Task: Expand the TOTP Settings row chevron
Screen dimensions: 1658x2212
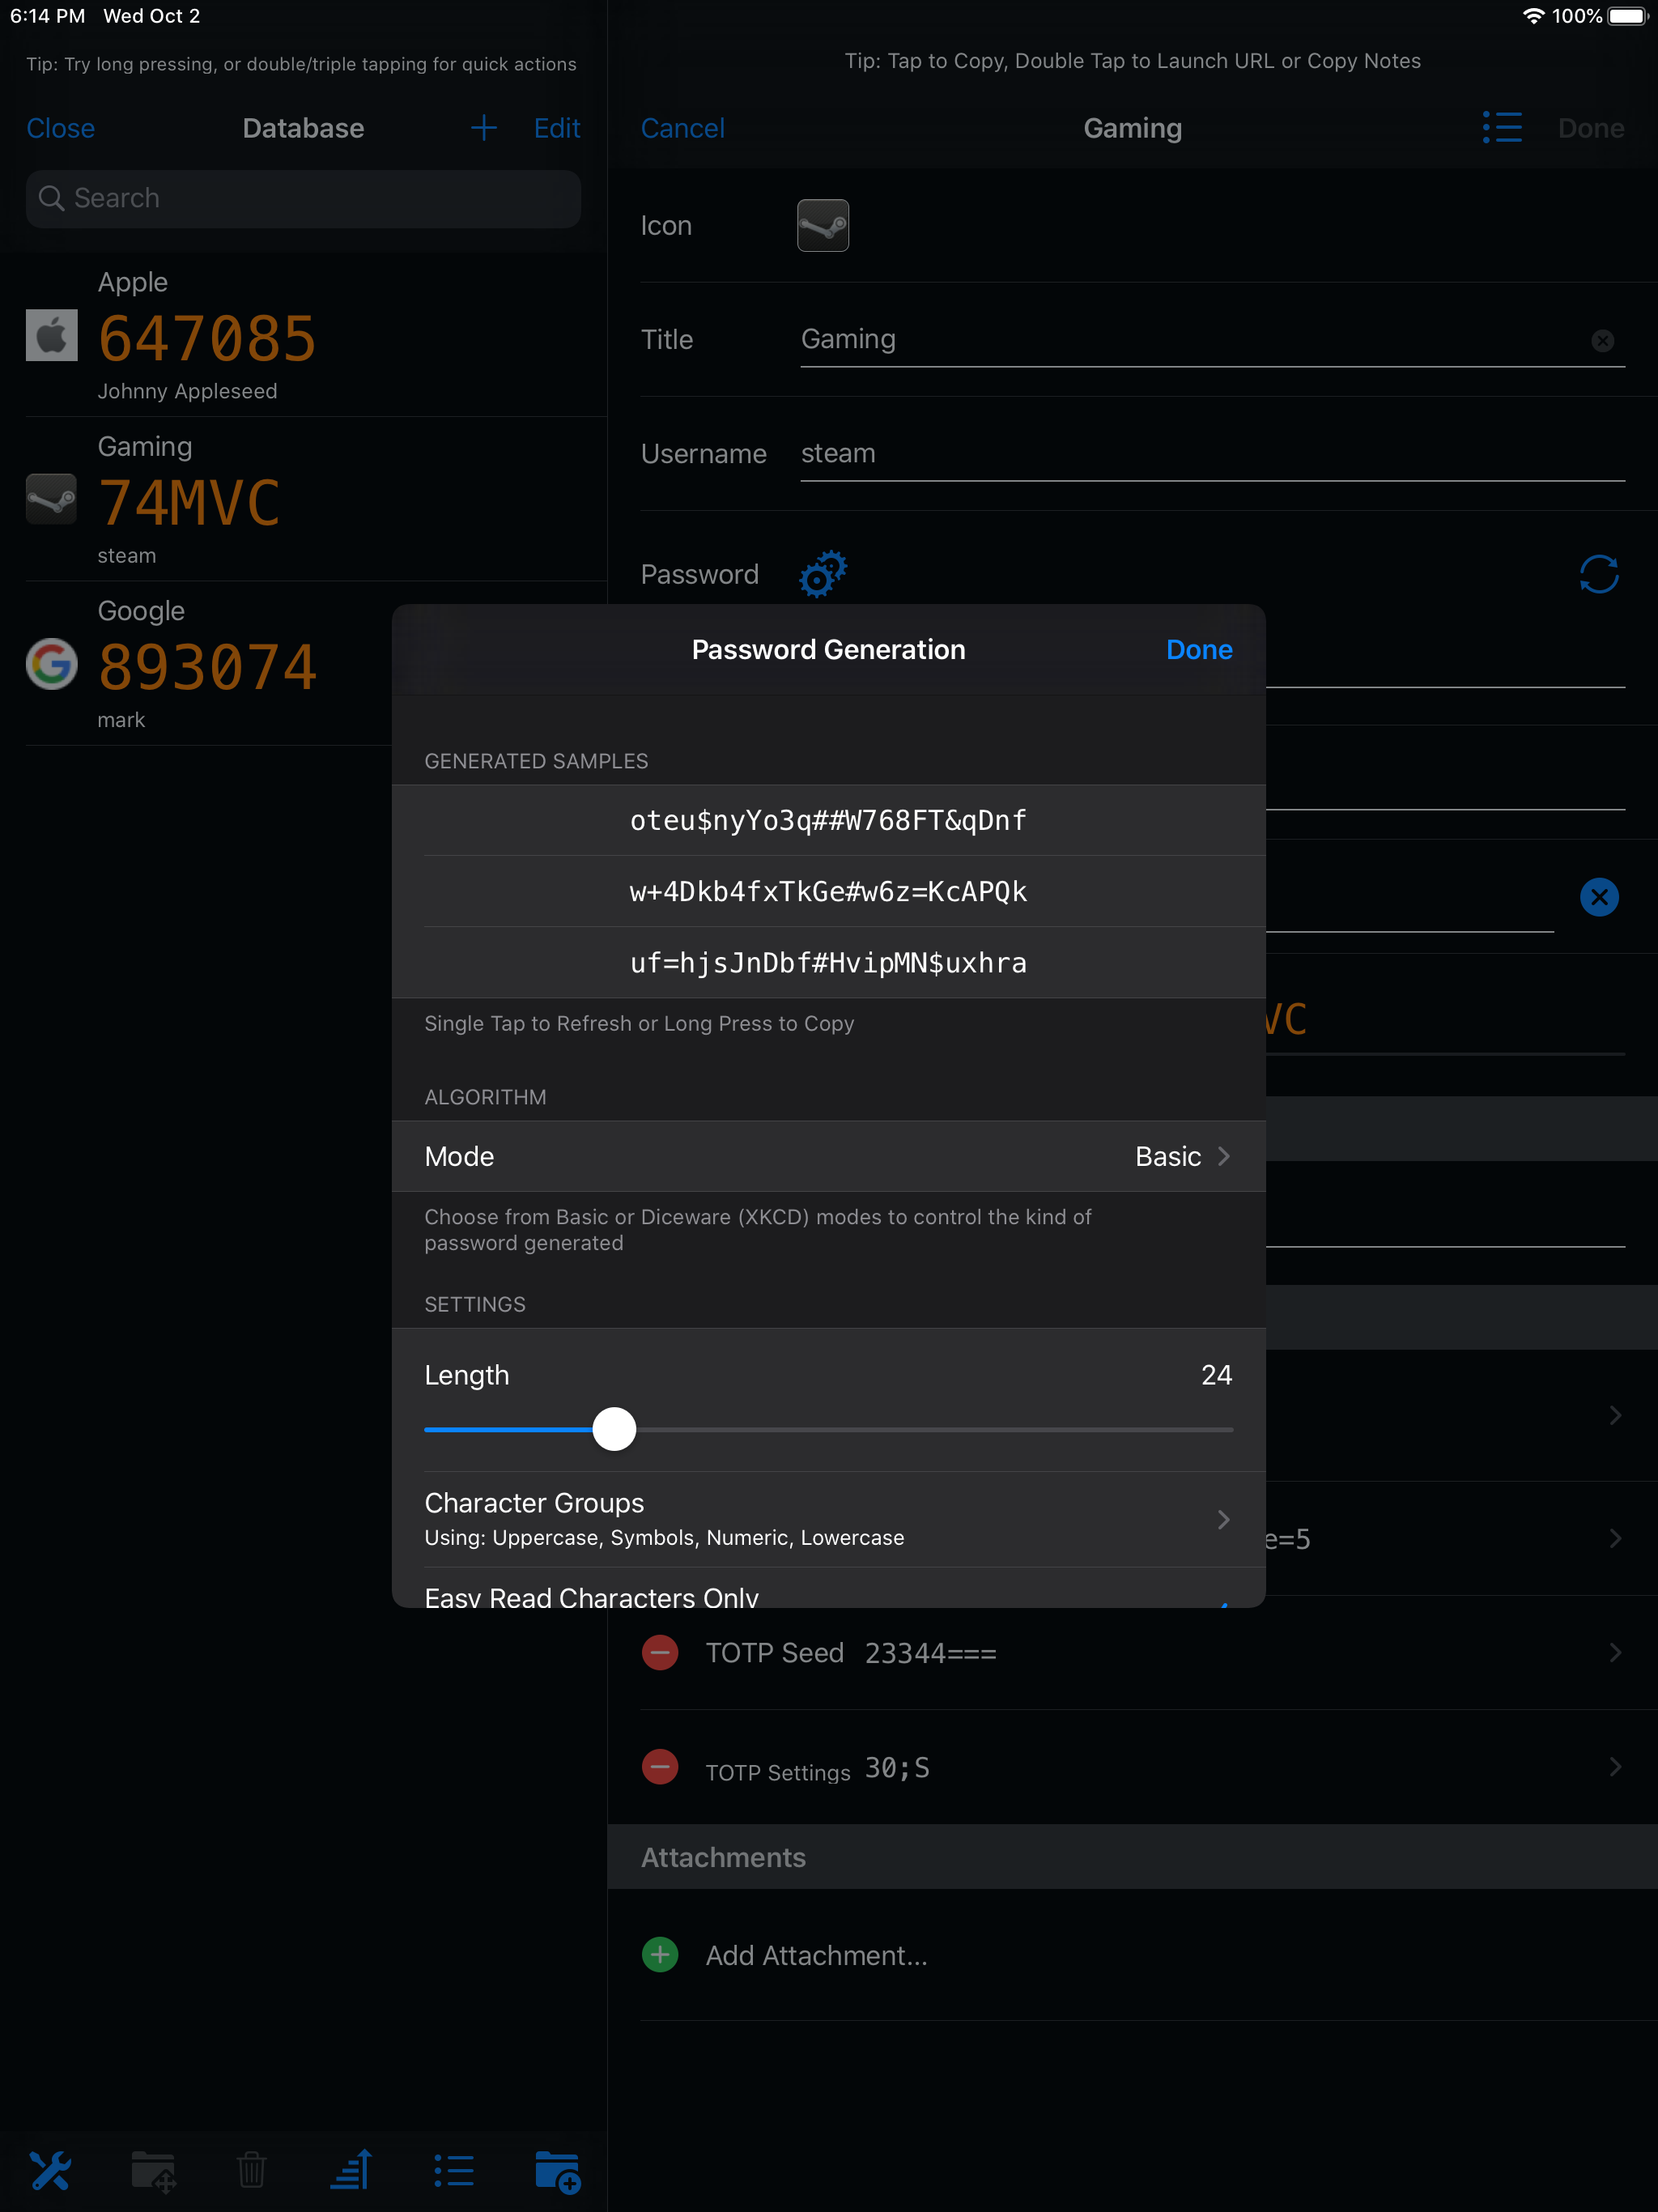Action: click(1616, 1766)
